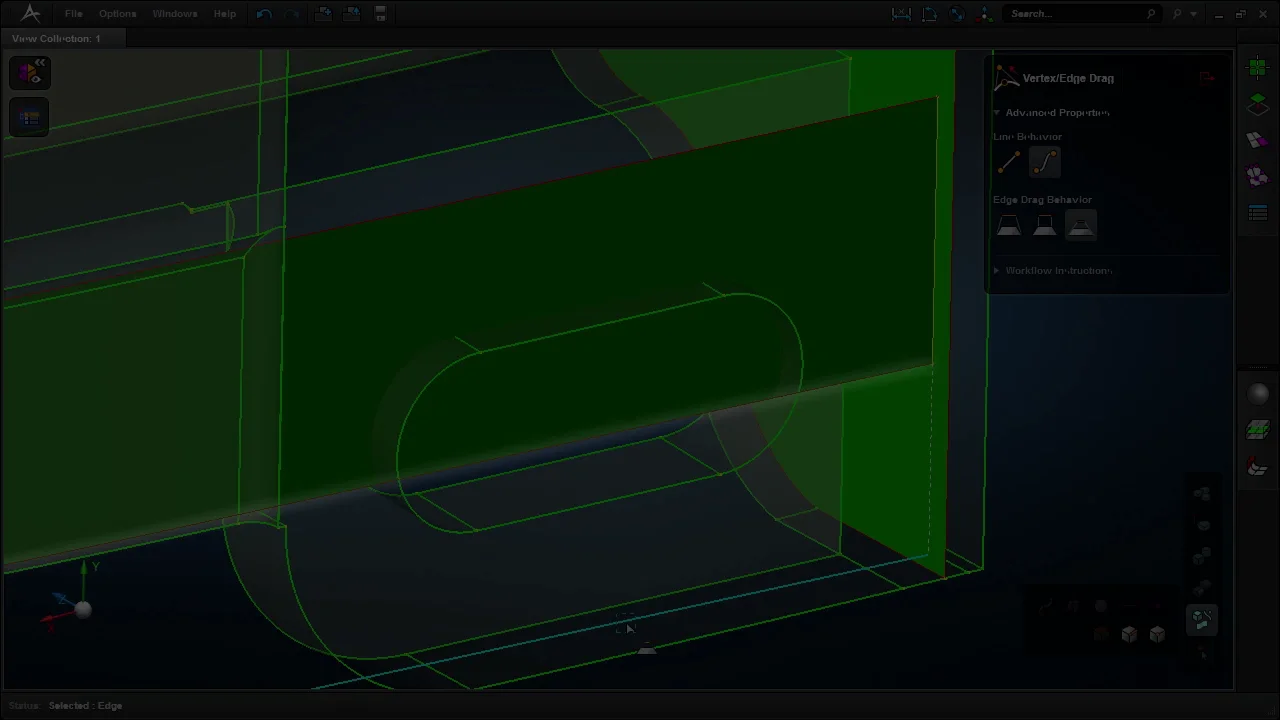Click the blue globe fit icon
Image resolution: width=1280 pixels, height=720 pixels.
(x=957, y=14)
